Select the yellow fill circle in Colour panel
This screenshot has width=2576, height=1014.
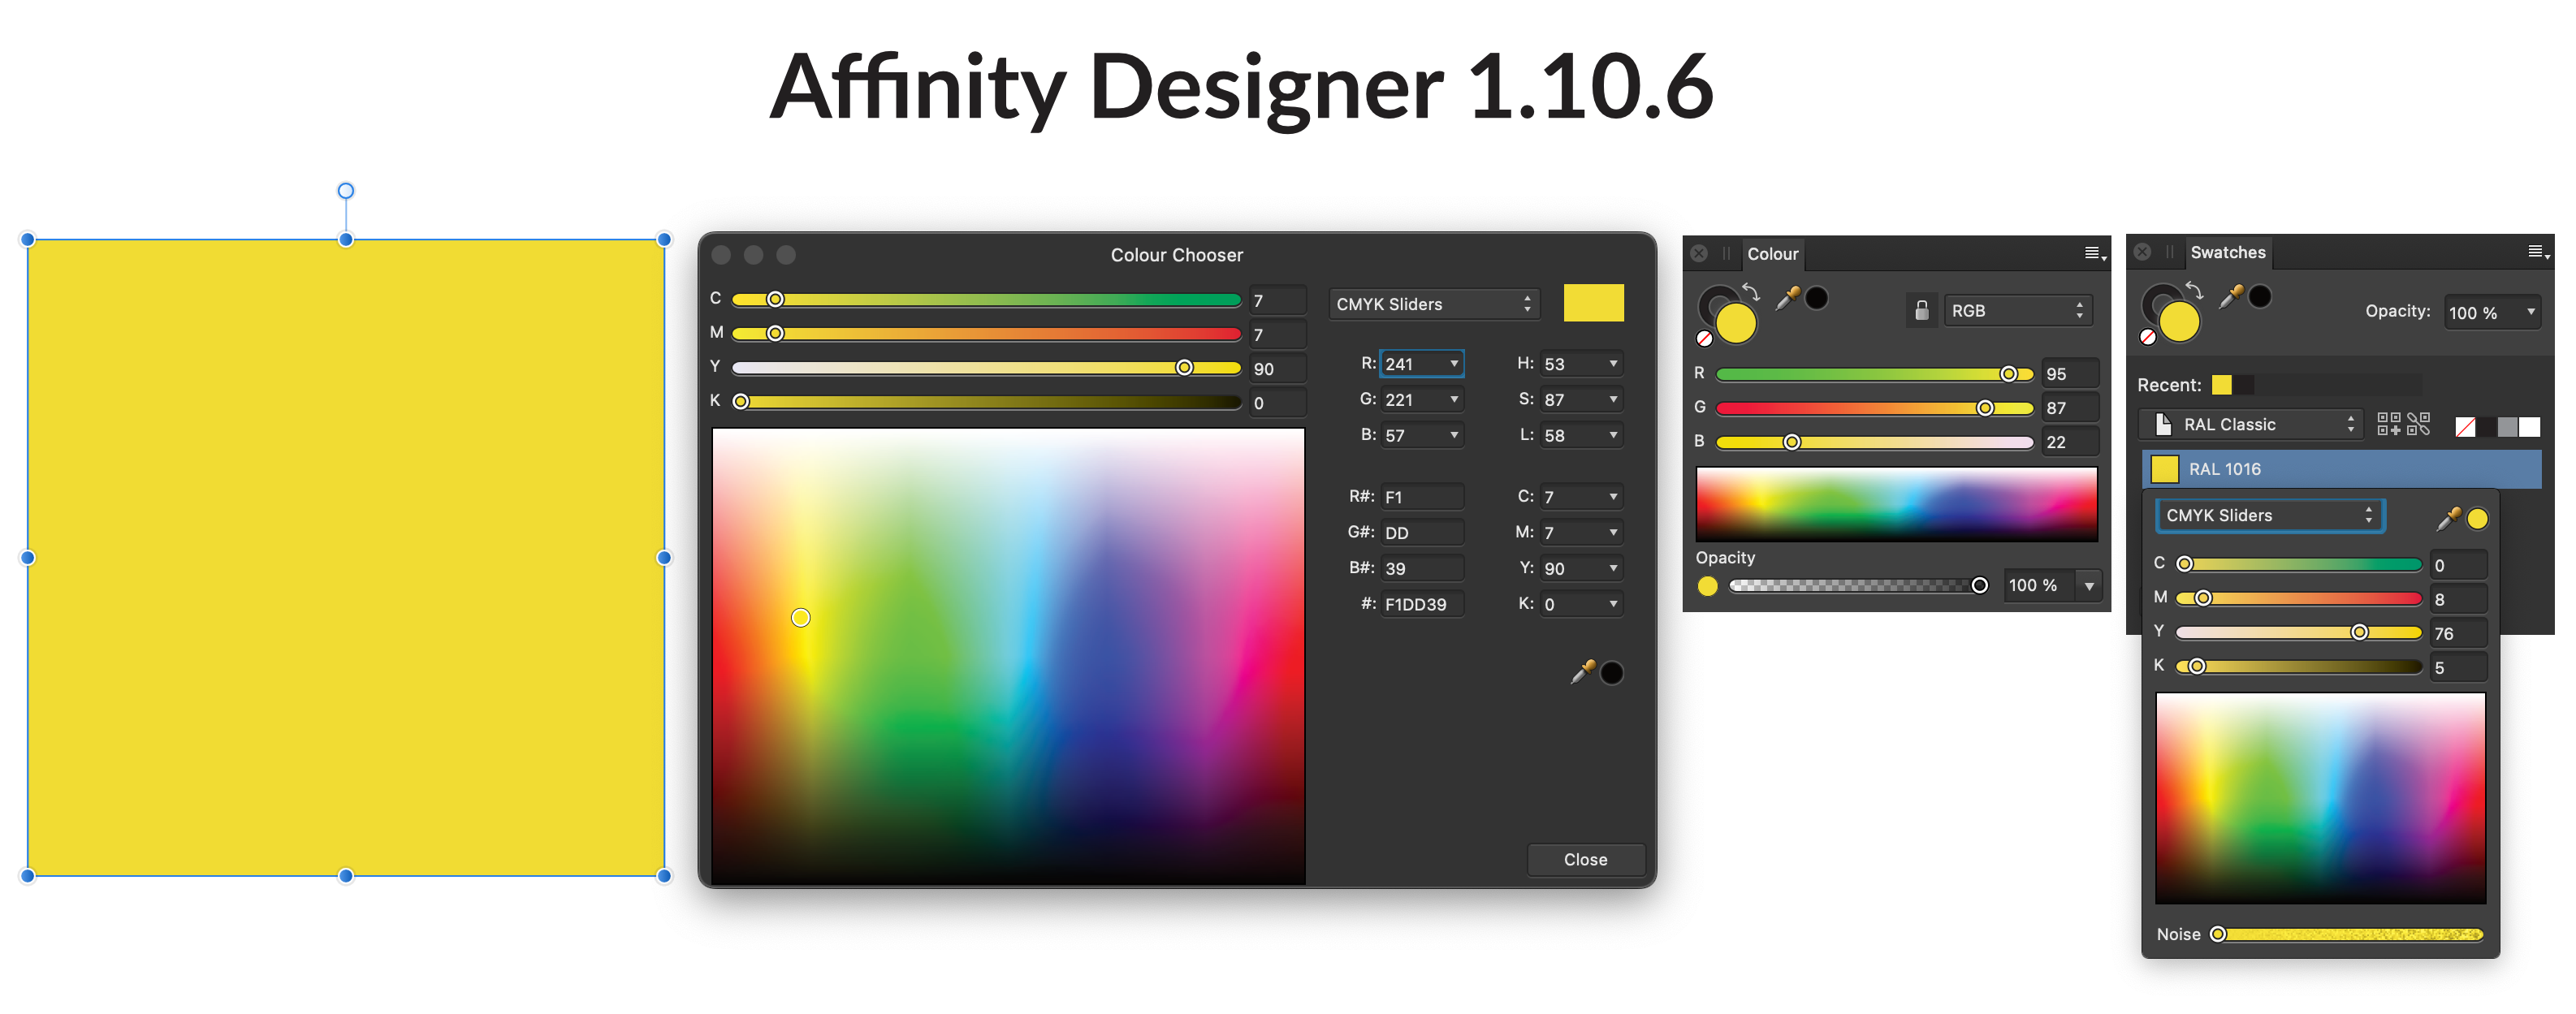click(x=1737, y=323)
